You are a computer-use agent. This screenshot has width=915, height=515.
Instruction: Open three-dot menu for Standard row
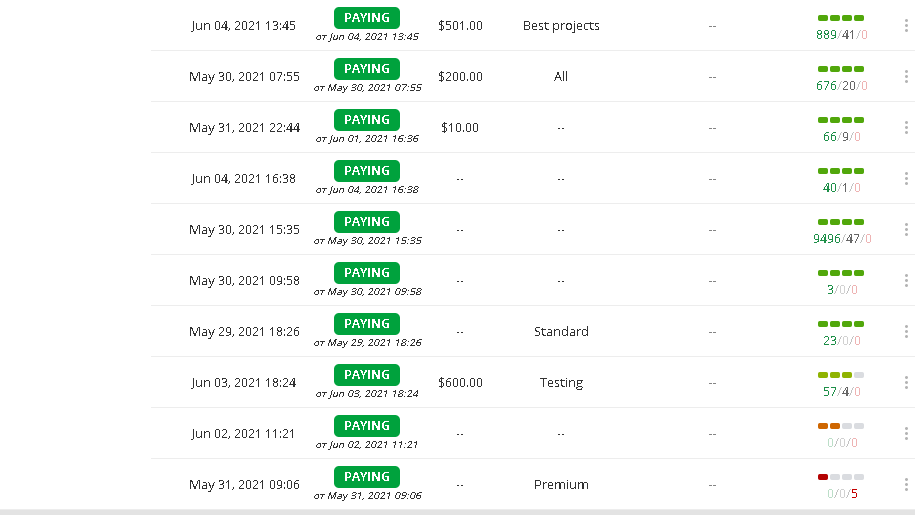(906, 332)
